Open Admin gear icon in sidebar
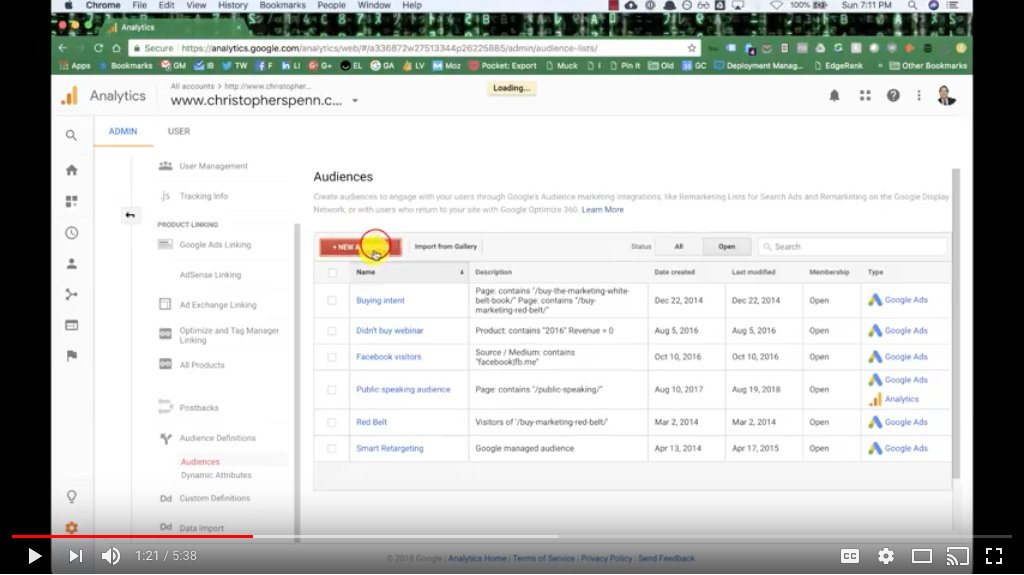1024x575 pixels. point(72,527)
